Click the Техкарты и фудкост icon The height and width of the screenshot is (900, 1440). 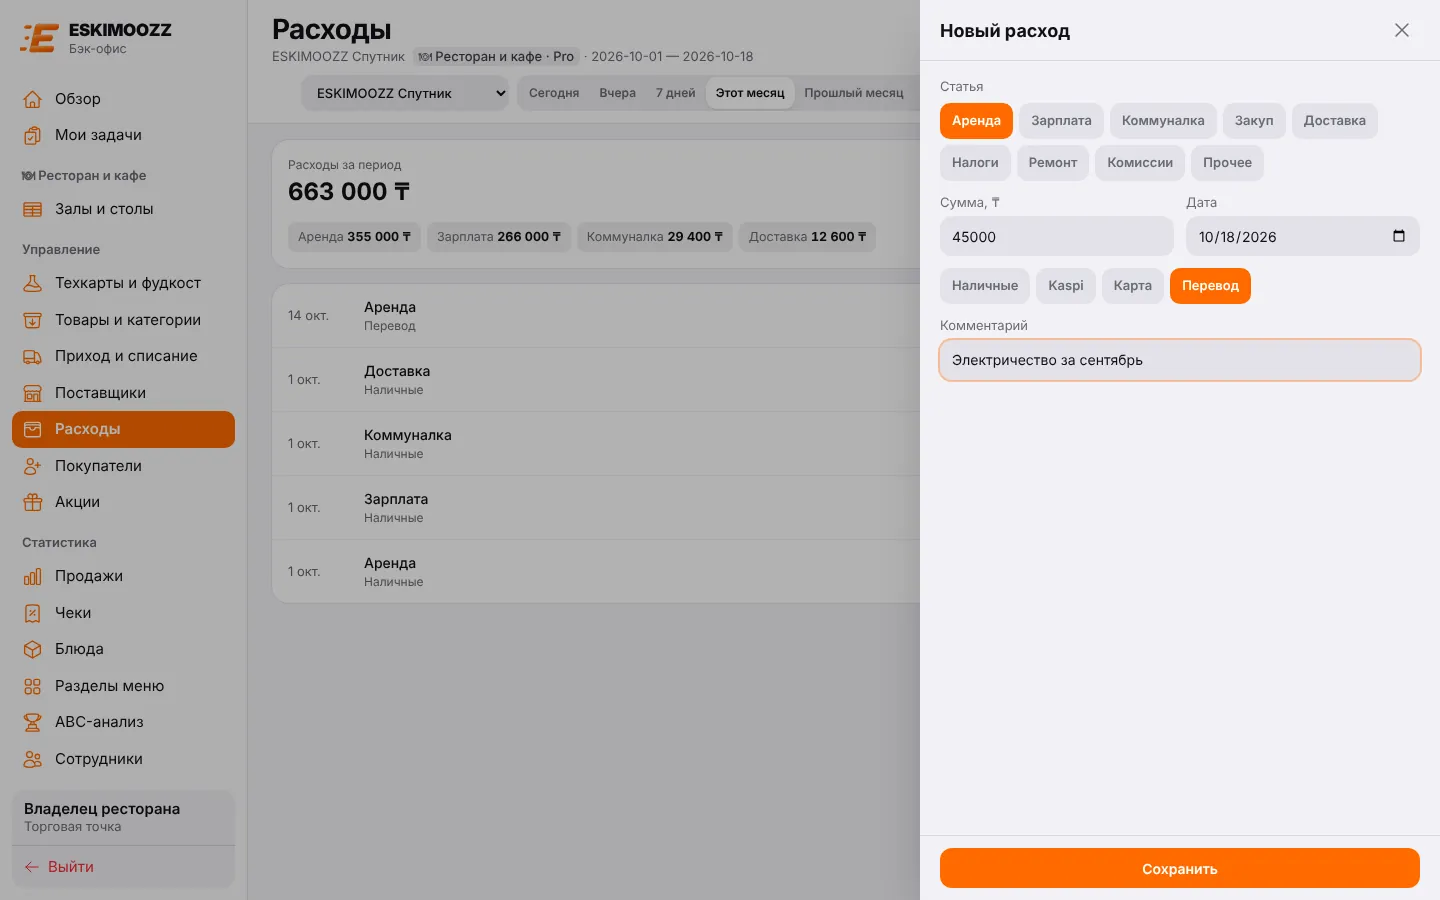tap(33, 283)
